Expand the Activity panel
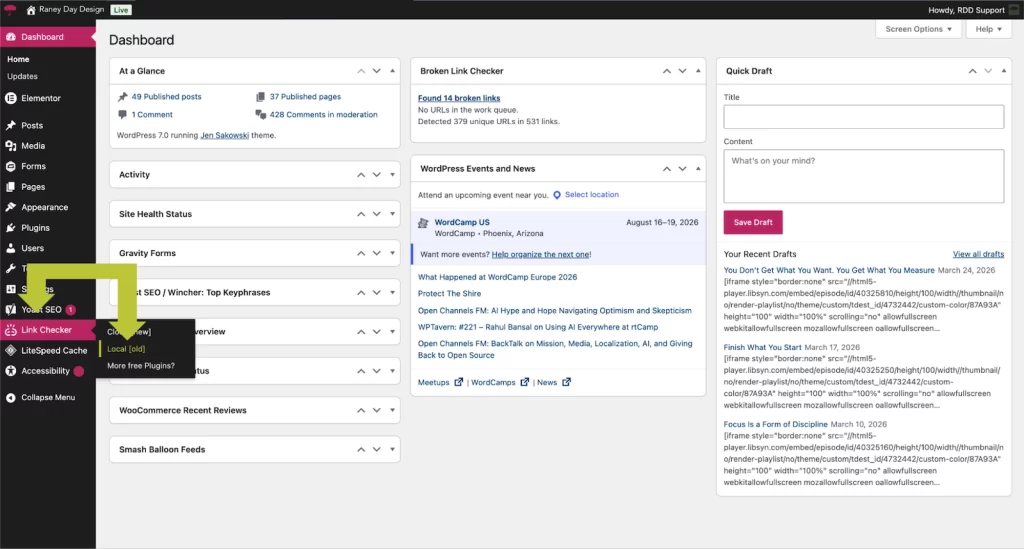The width and height of the screenshot is (1024, 549). pyautogui.click(x=392, y=175)
